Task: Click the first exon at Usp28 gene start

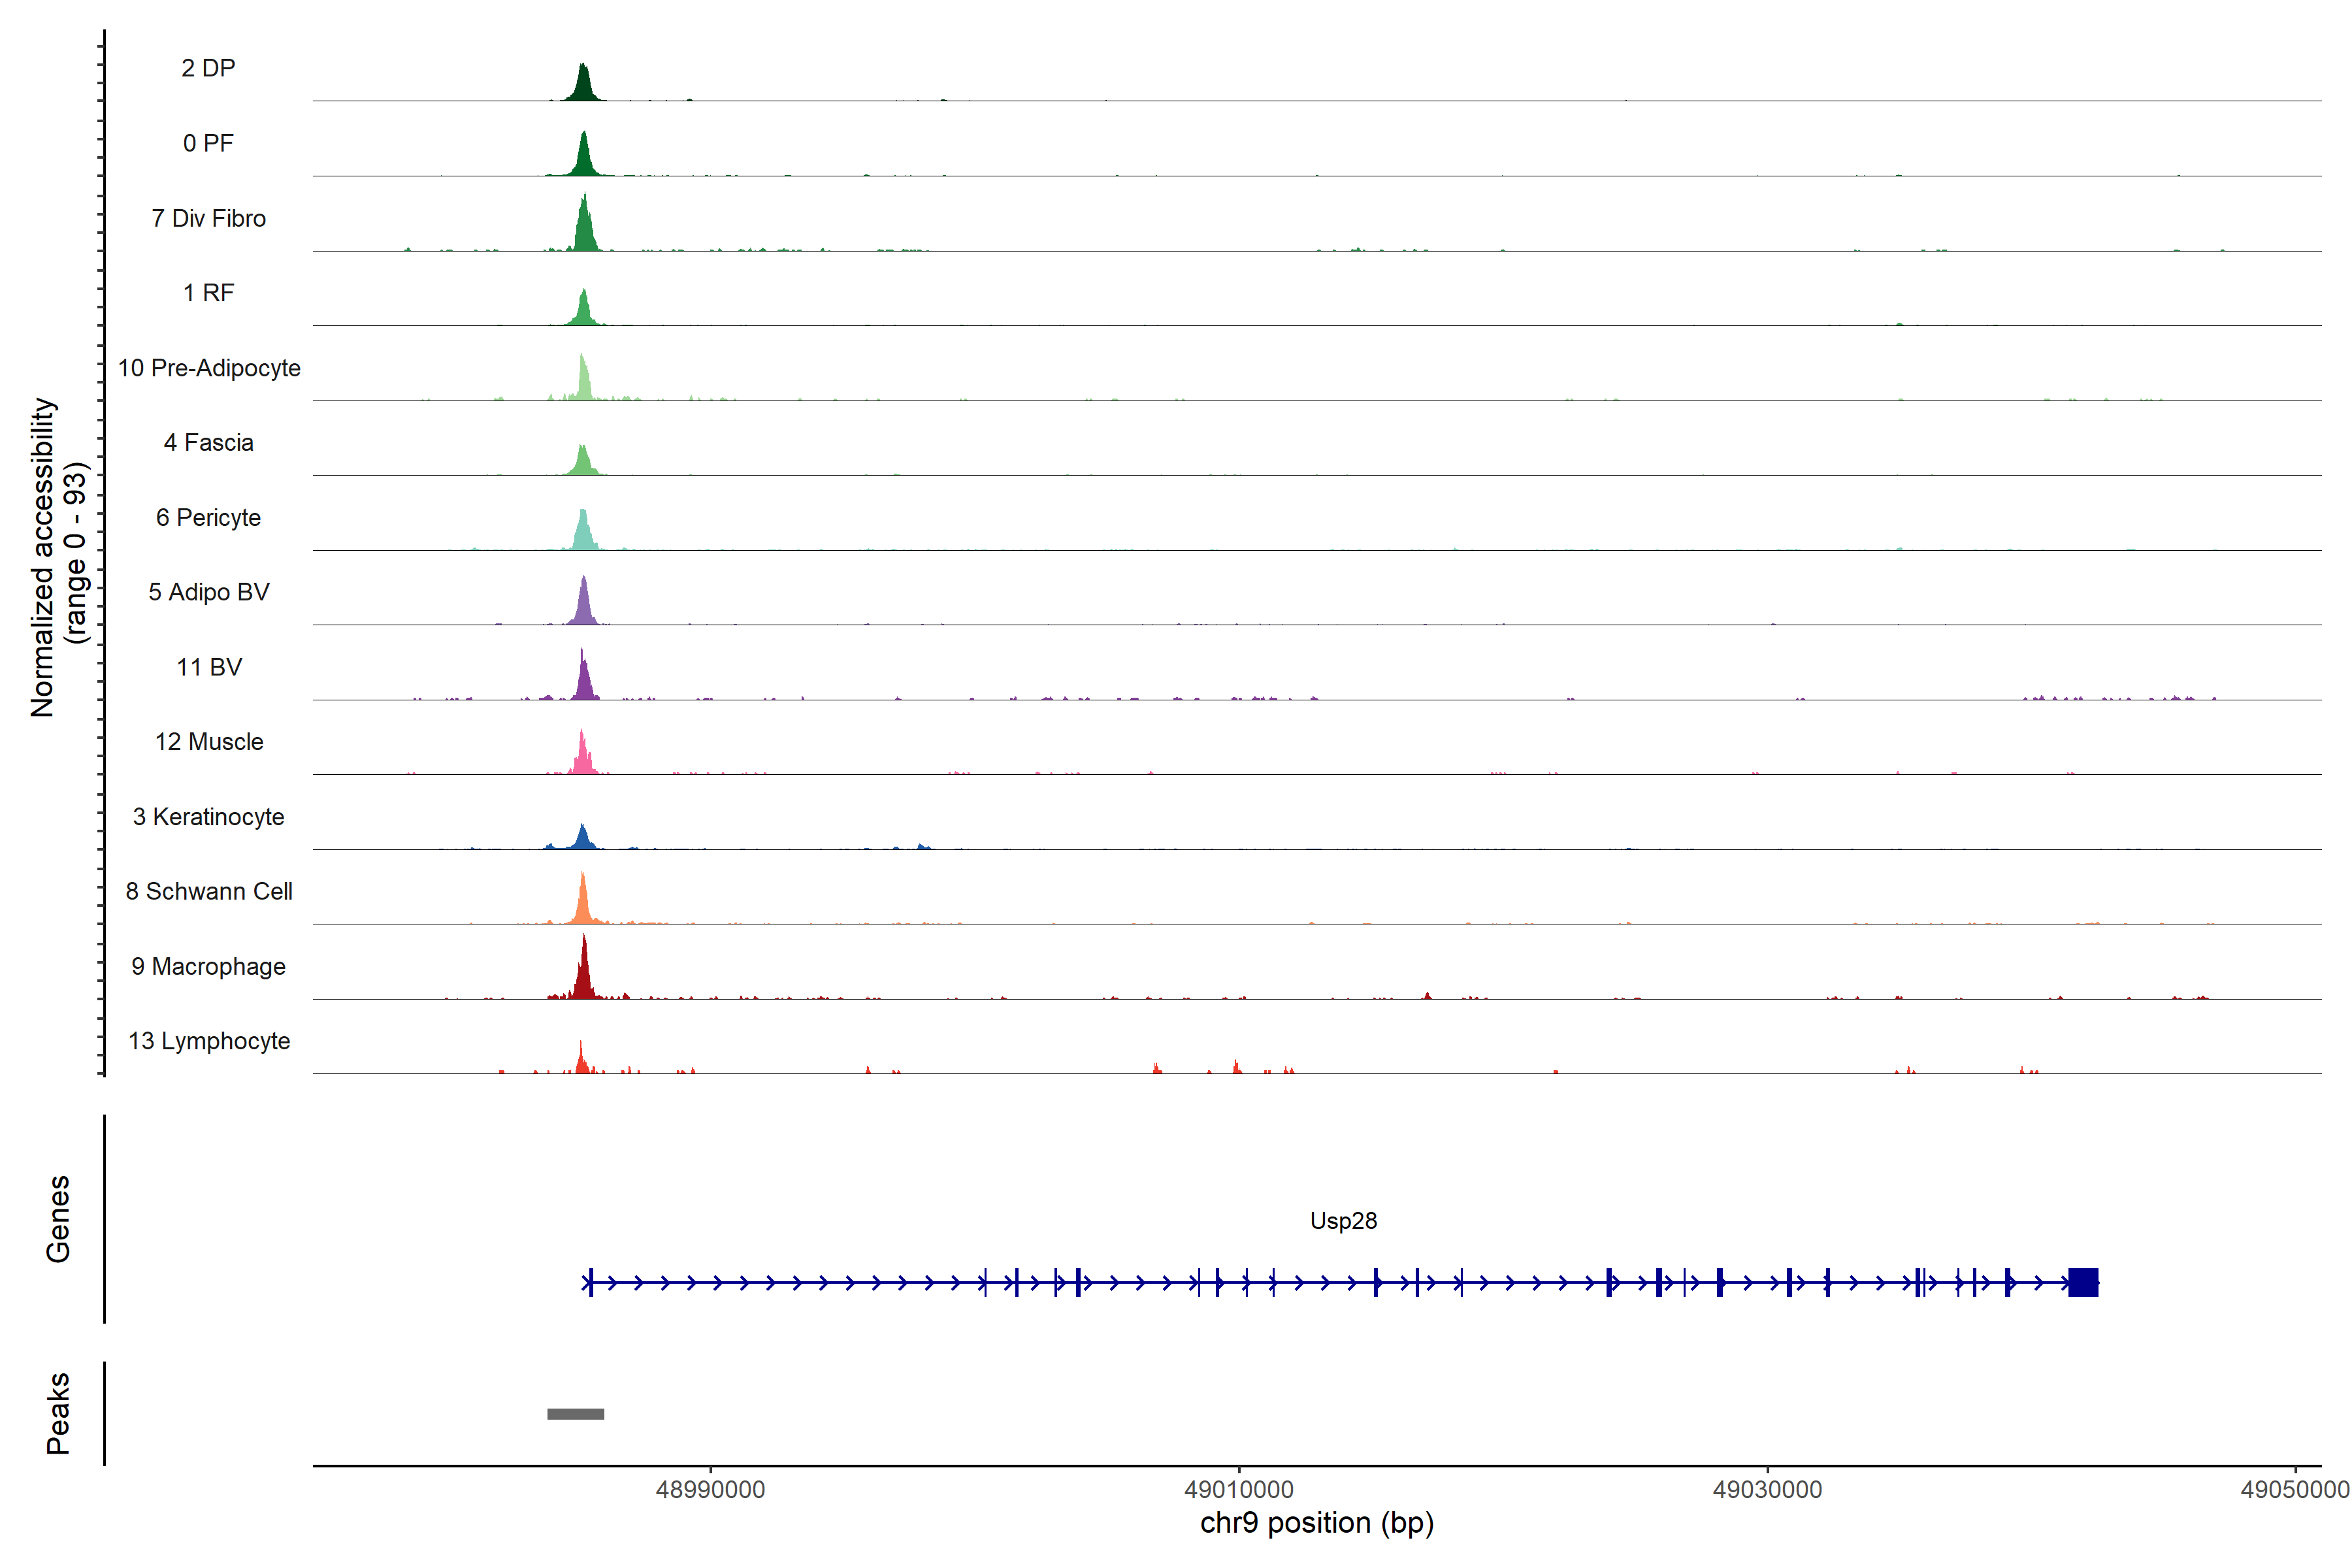Action: (590, 1281)
